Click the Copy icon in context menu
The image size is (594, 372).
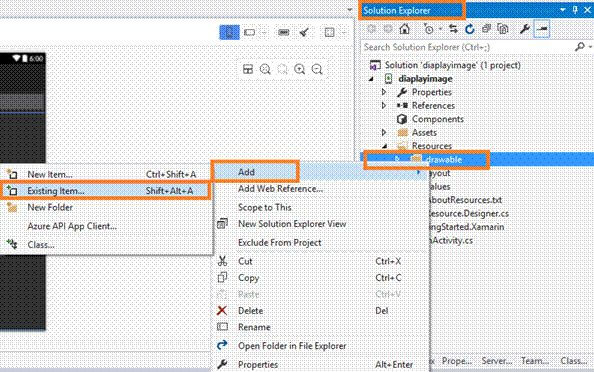tap(222, 278)
